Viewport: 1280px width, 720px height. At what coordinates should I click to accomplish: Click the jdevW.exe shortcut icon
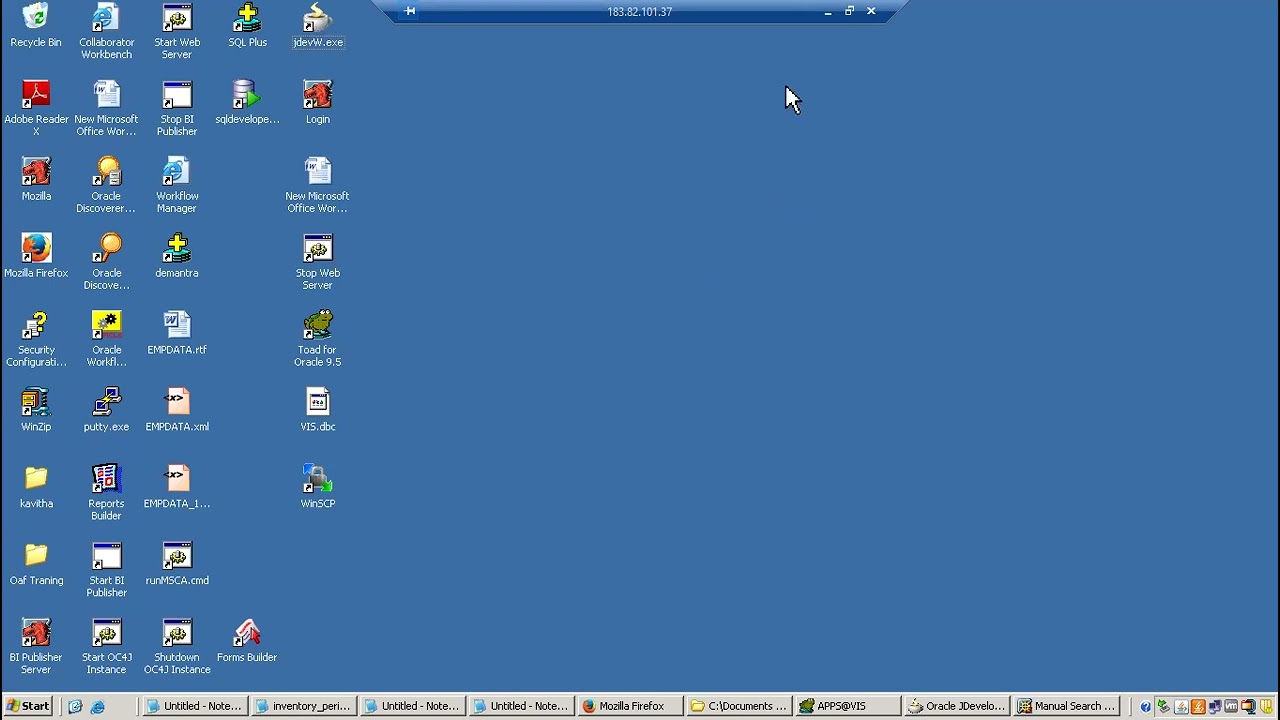tap(318, 26)
